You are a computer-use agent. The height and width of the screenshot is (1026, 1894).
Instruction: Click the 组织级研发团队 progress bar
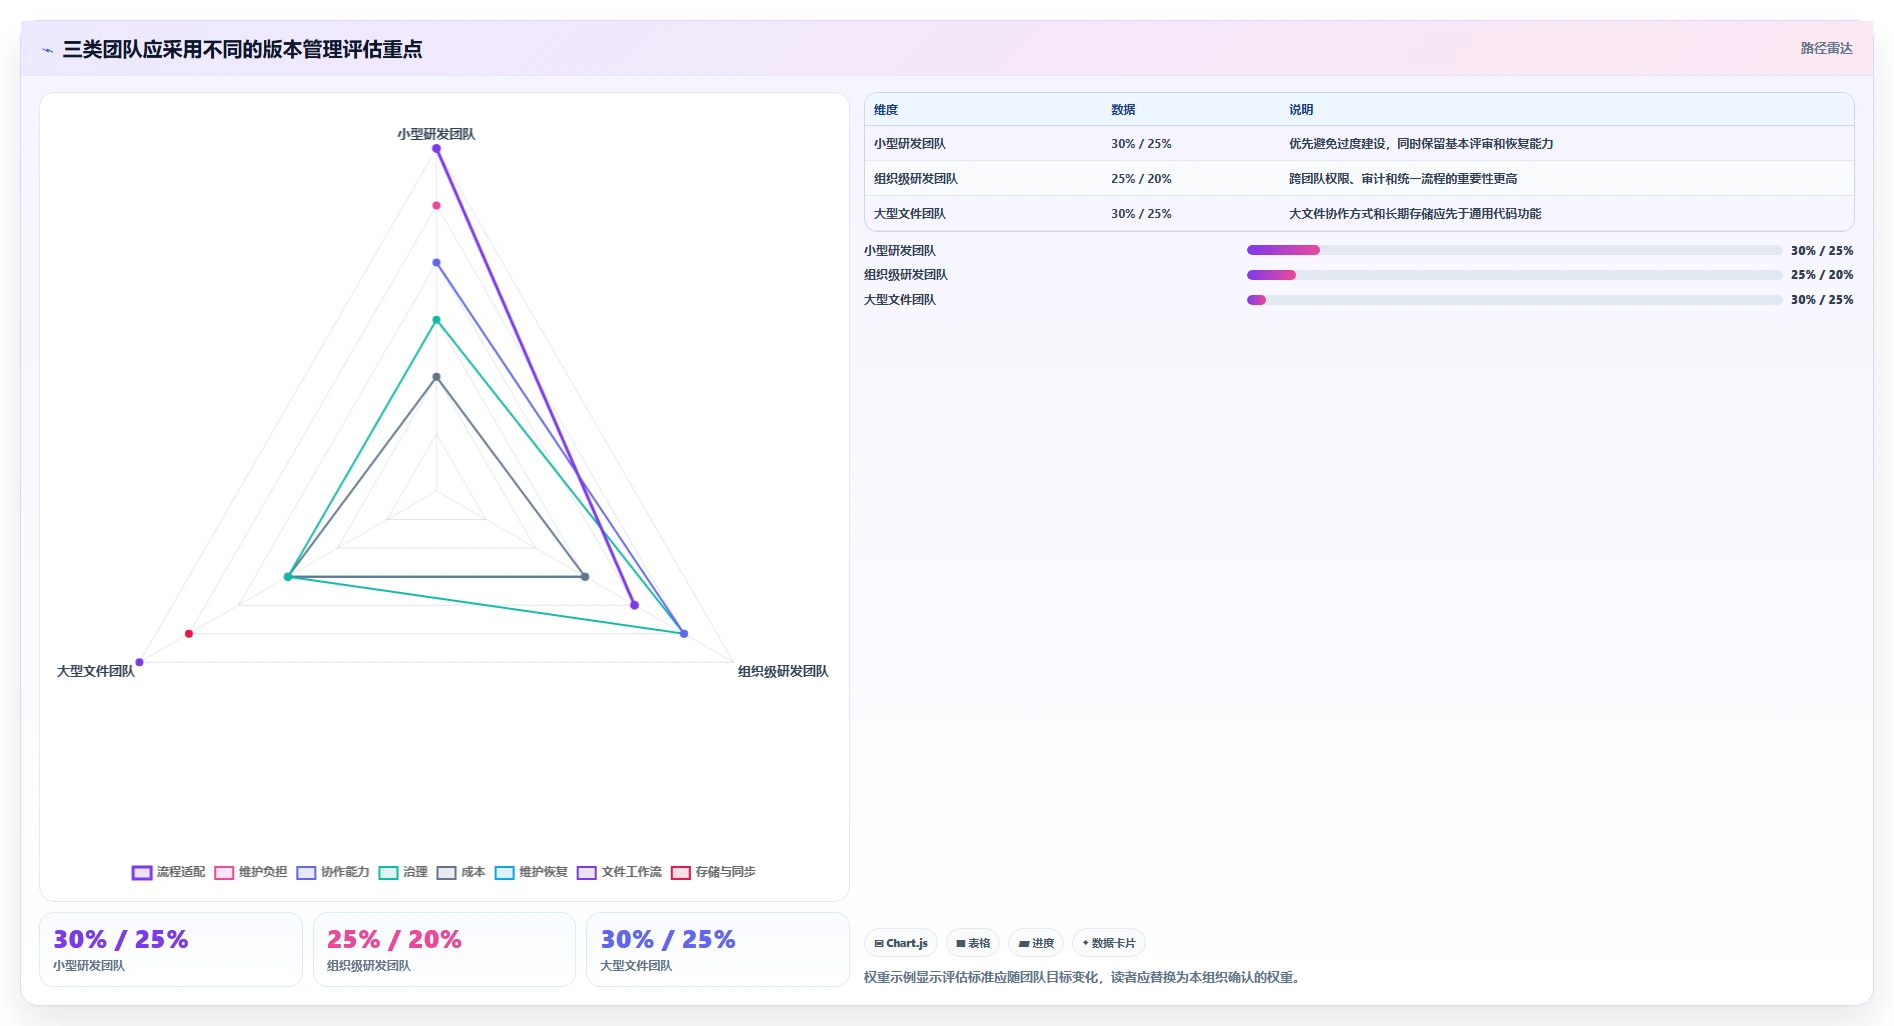point(1514,275)
